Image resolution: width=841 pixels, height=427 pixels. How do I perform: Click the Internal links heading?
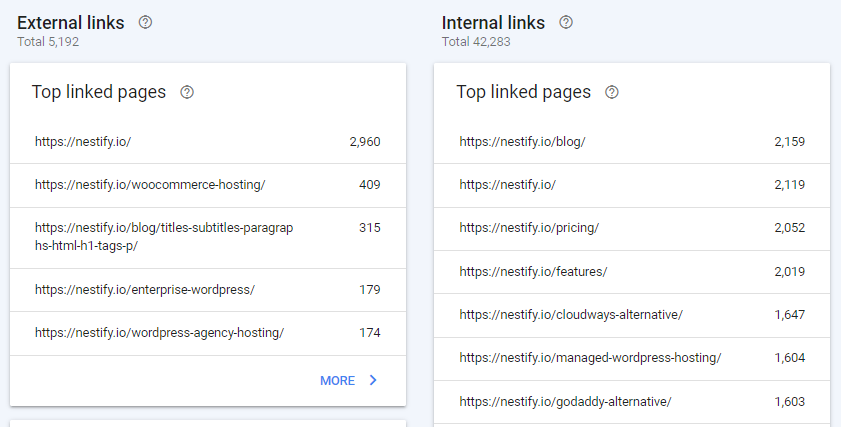point(493,23)
